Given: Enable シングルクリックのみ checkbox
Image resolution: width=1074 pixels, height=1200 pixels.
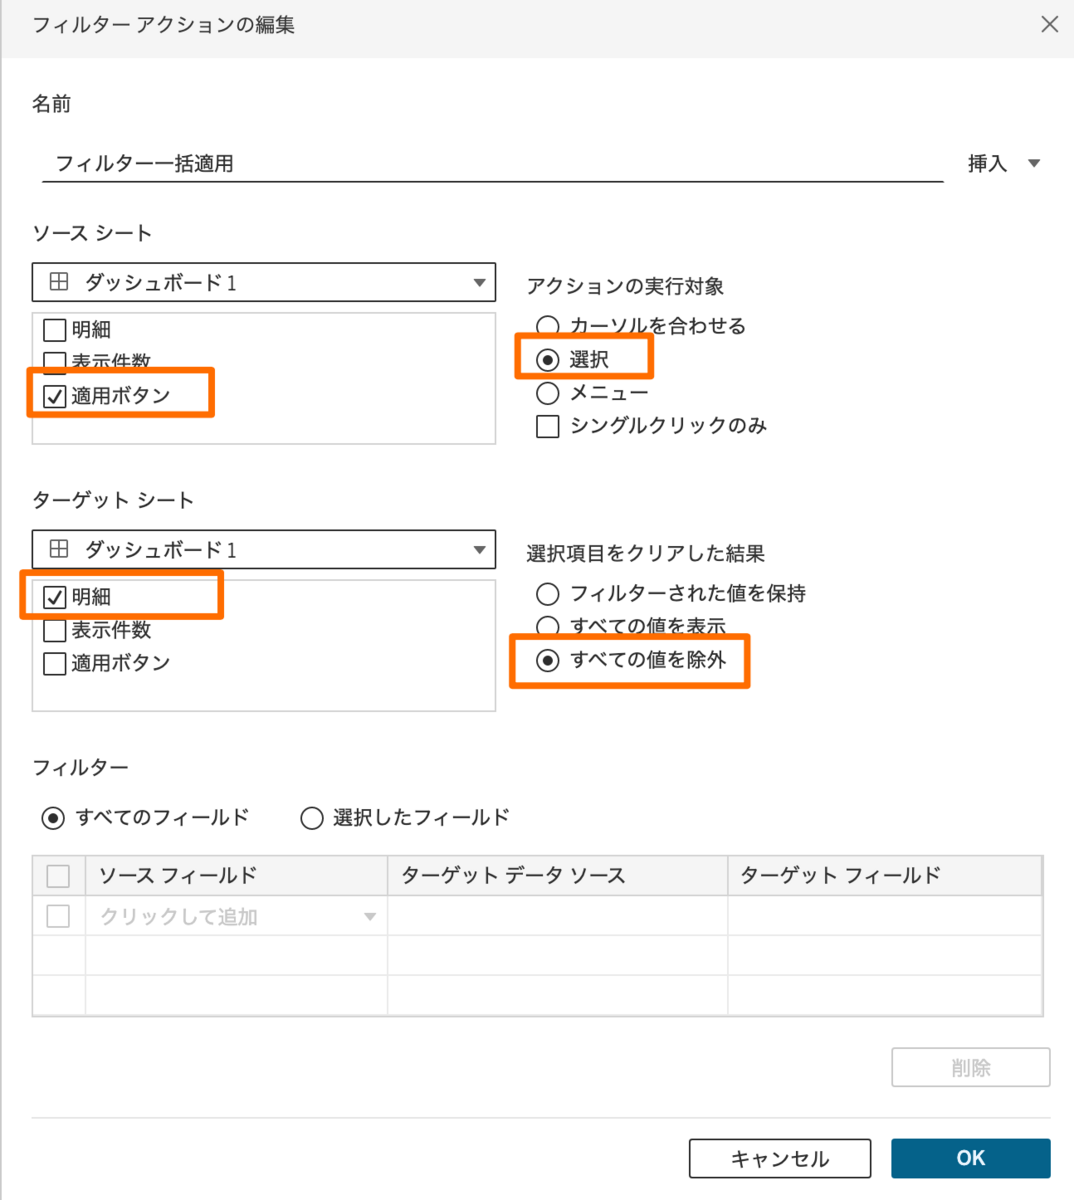Looking at the screenshot, I should click(x=548, y=426).
